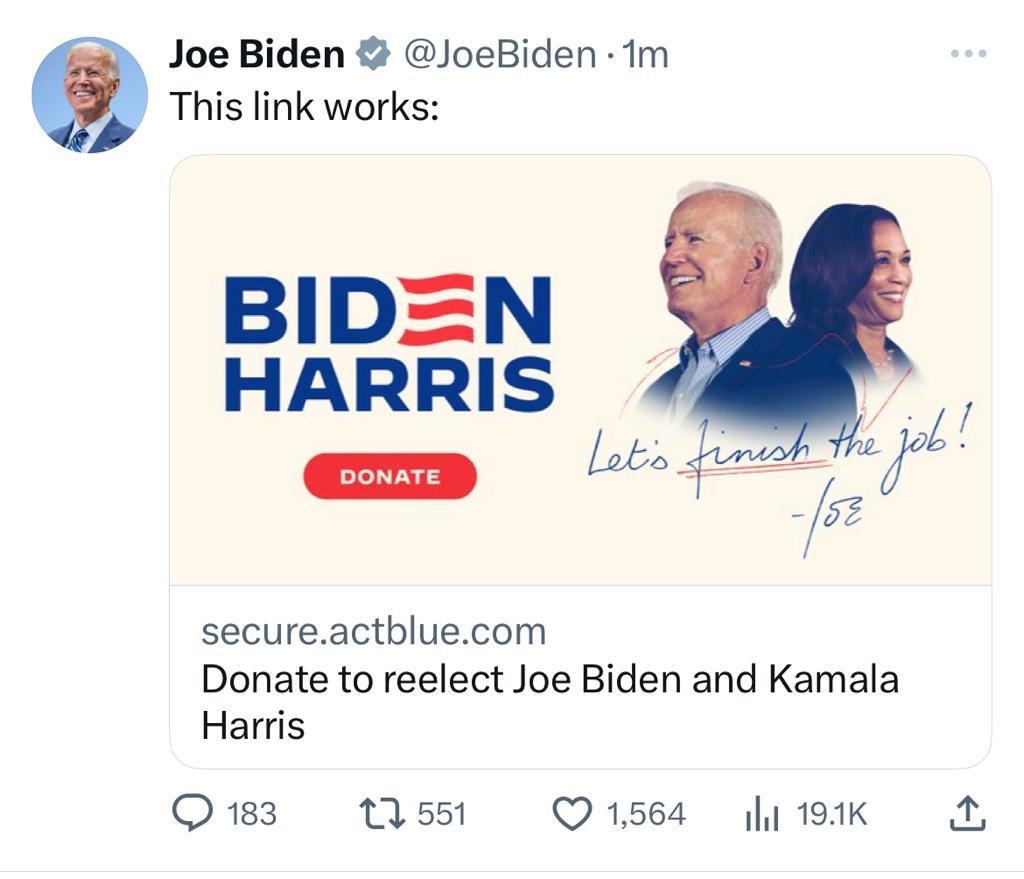Click the 1m timestamp
1024x879 pixels.
(645, 54)
